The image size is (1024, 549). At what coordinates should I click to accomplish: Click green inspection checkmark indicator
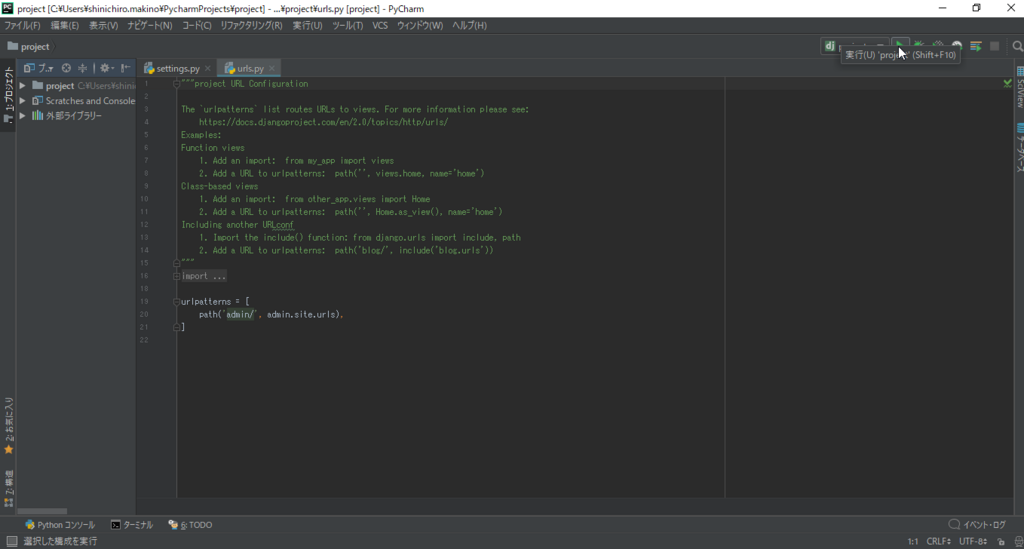point(1007,84)
